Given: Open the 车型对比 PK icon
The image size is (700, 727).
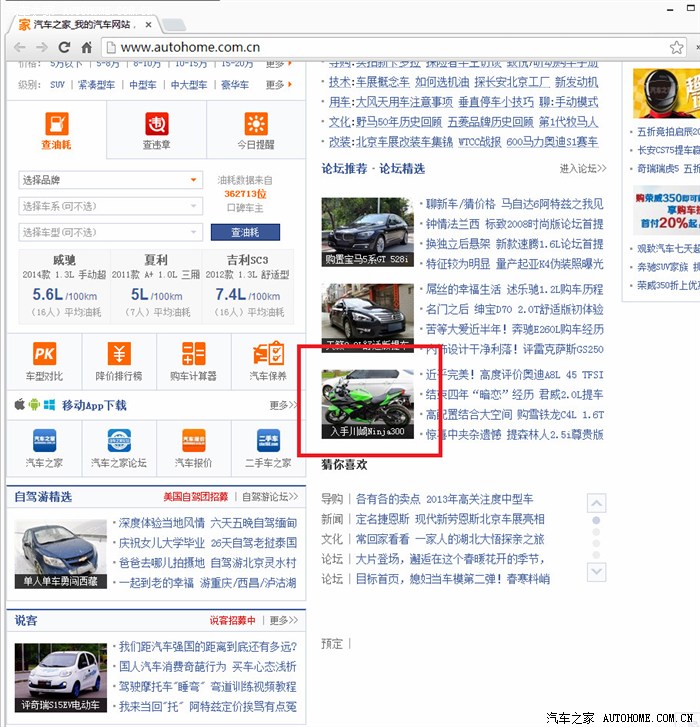Looking at the screenshot, I should (x=44, y=354).
